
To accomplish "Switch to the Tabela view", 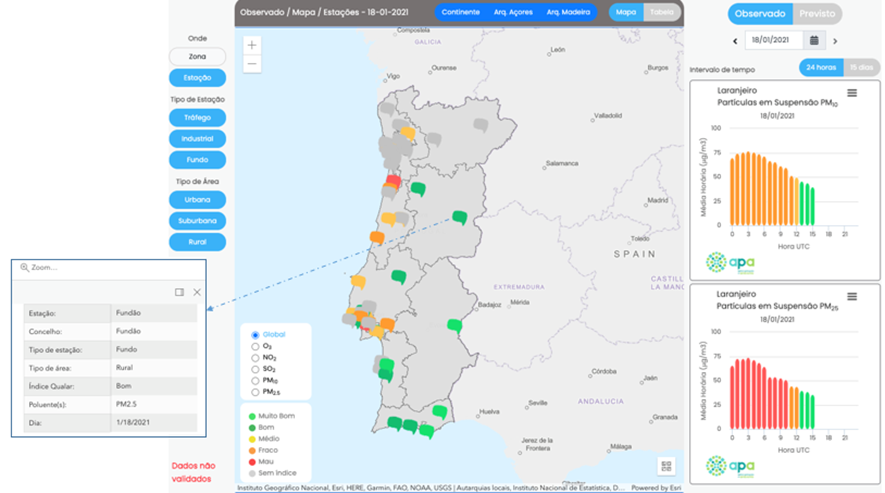I will 661,13.
